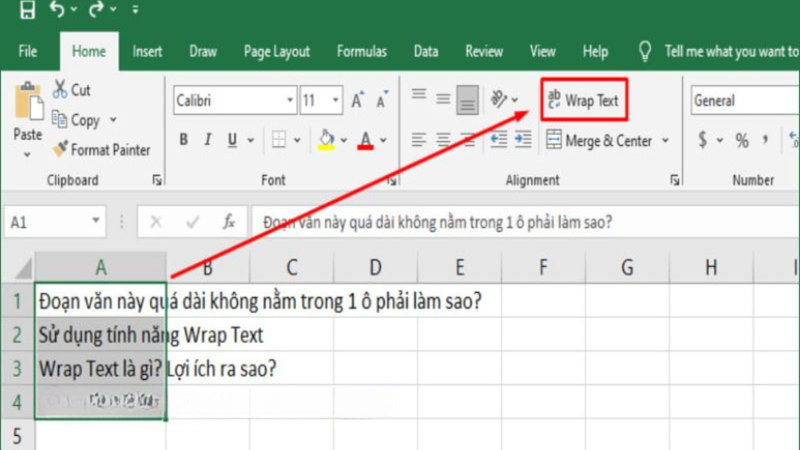Viewport: 800px width, 450px height.
Task: Click the Insert Function fx icon
Action: pos(229,221)
